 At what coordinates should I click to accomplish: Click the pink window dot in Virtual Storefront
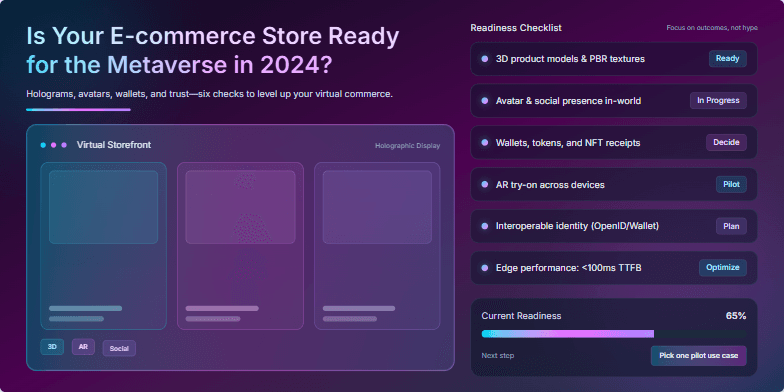(54, 145)
